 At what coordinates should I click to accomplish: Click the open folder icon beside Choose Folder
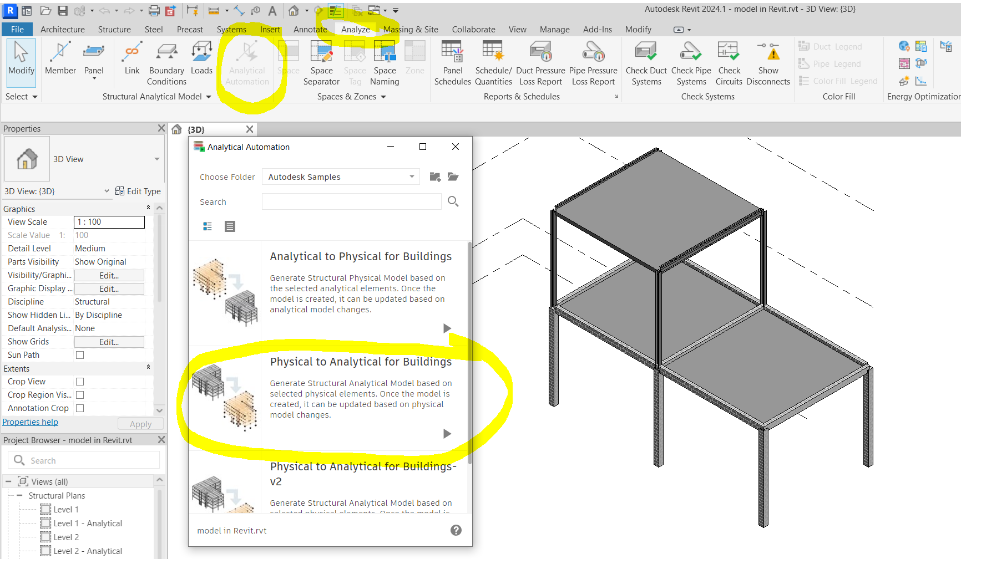coord(453,177)
